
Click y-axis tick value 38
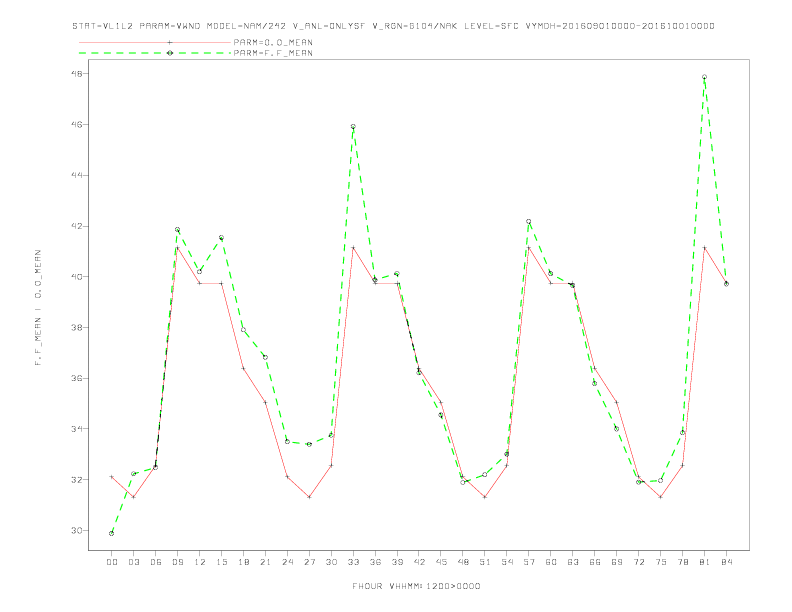pos(77,327)
